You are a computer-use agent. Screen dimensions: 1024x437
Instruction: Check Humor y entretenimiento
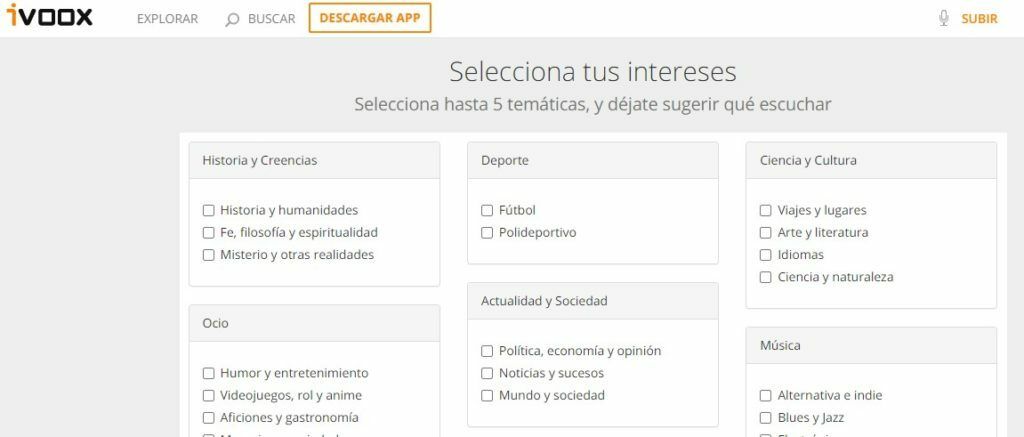[208, 373]
